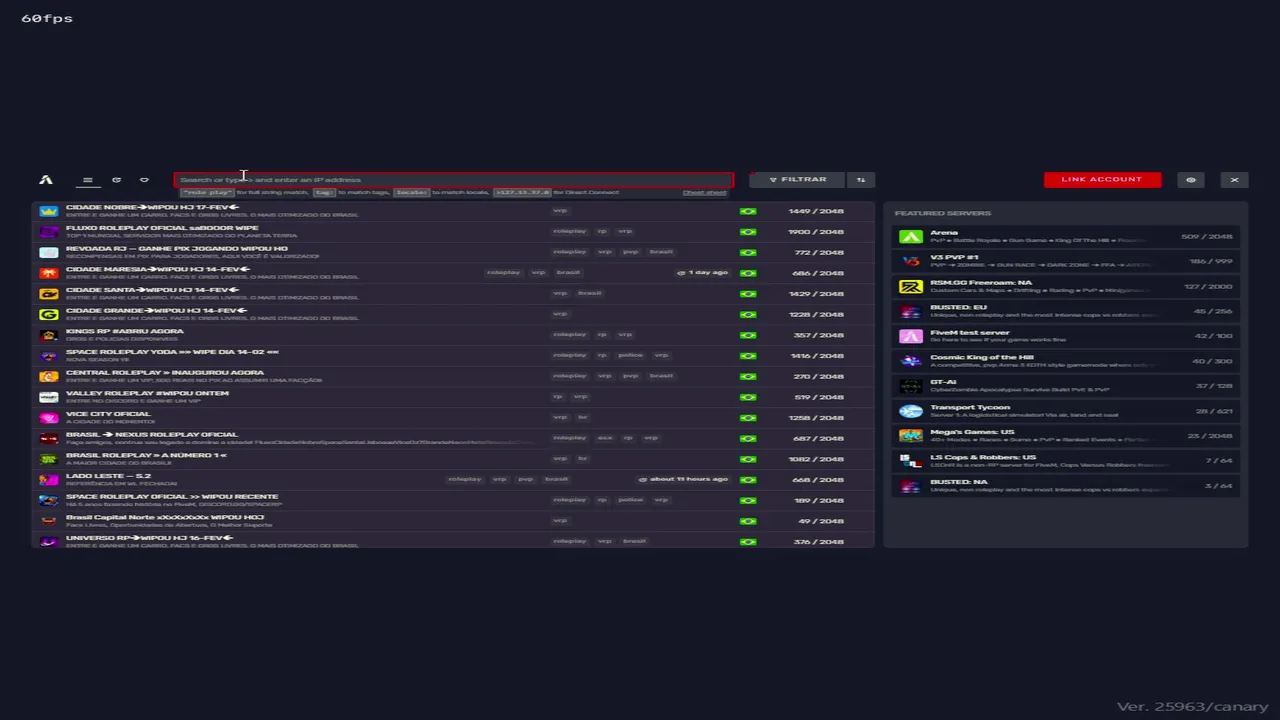Click the player count 49 / 2048
This screenshot has width=1280, height=720.
[820, 521]
